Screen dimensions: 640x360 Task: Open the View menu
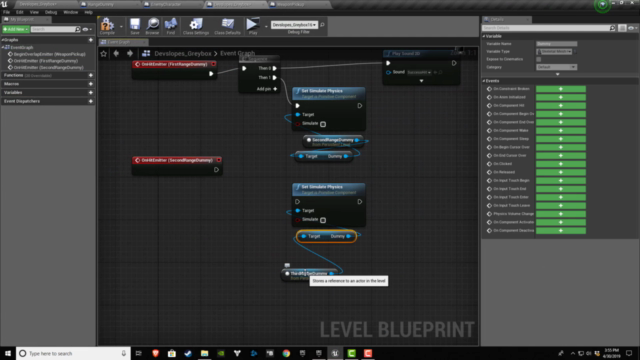(34, 12)
